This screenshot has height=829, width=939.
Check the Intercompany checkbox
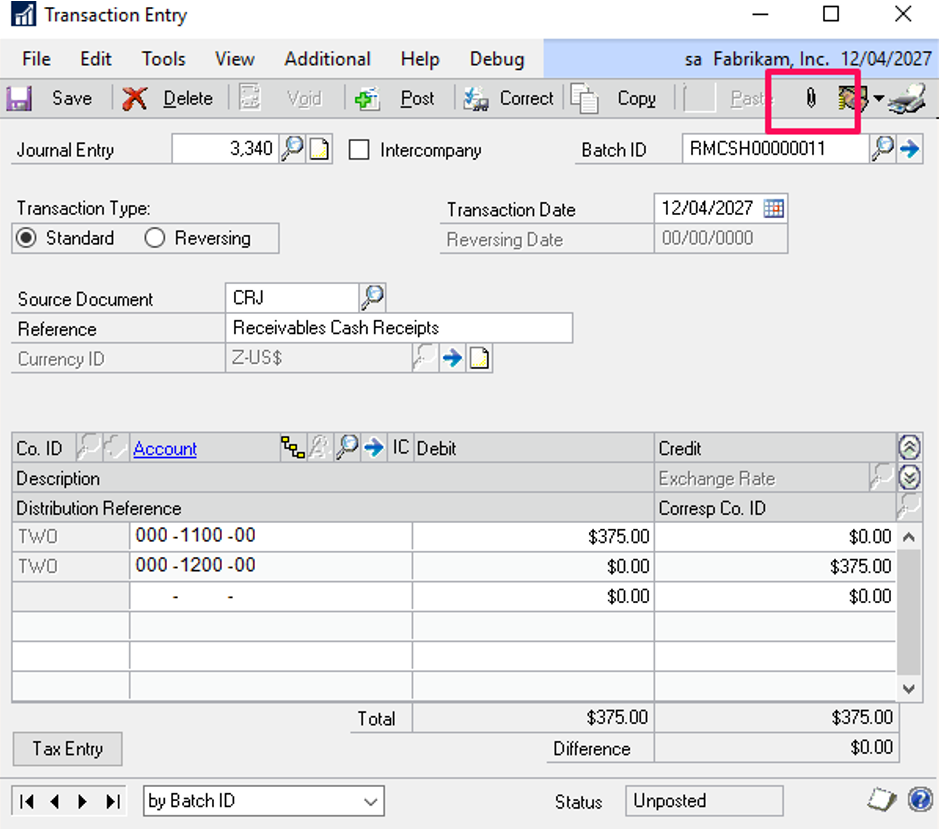[360, 151]
